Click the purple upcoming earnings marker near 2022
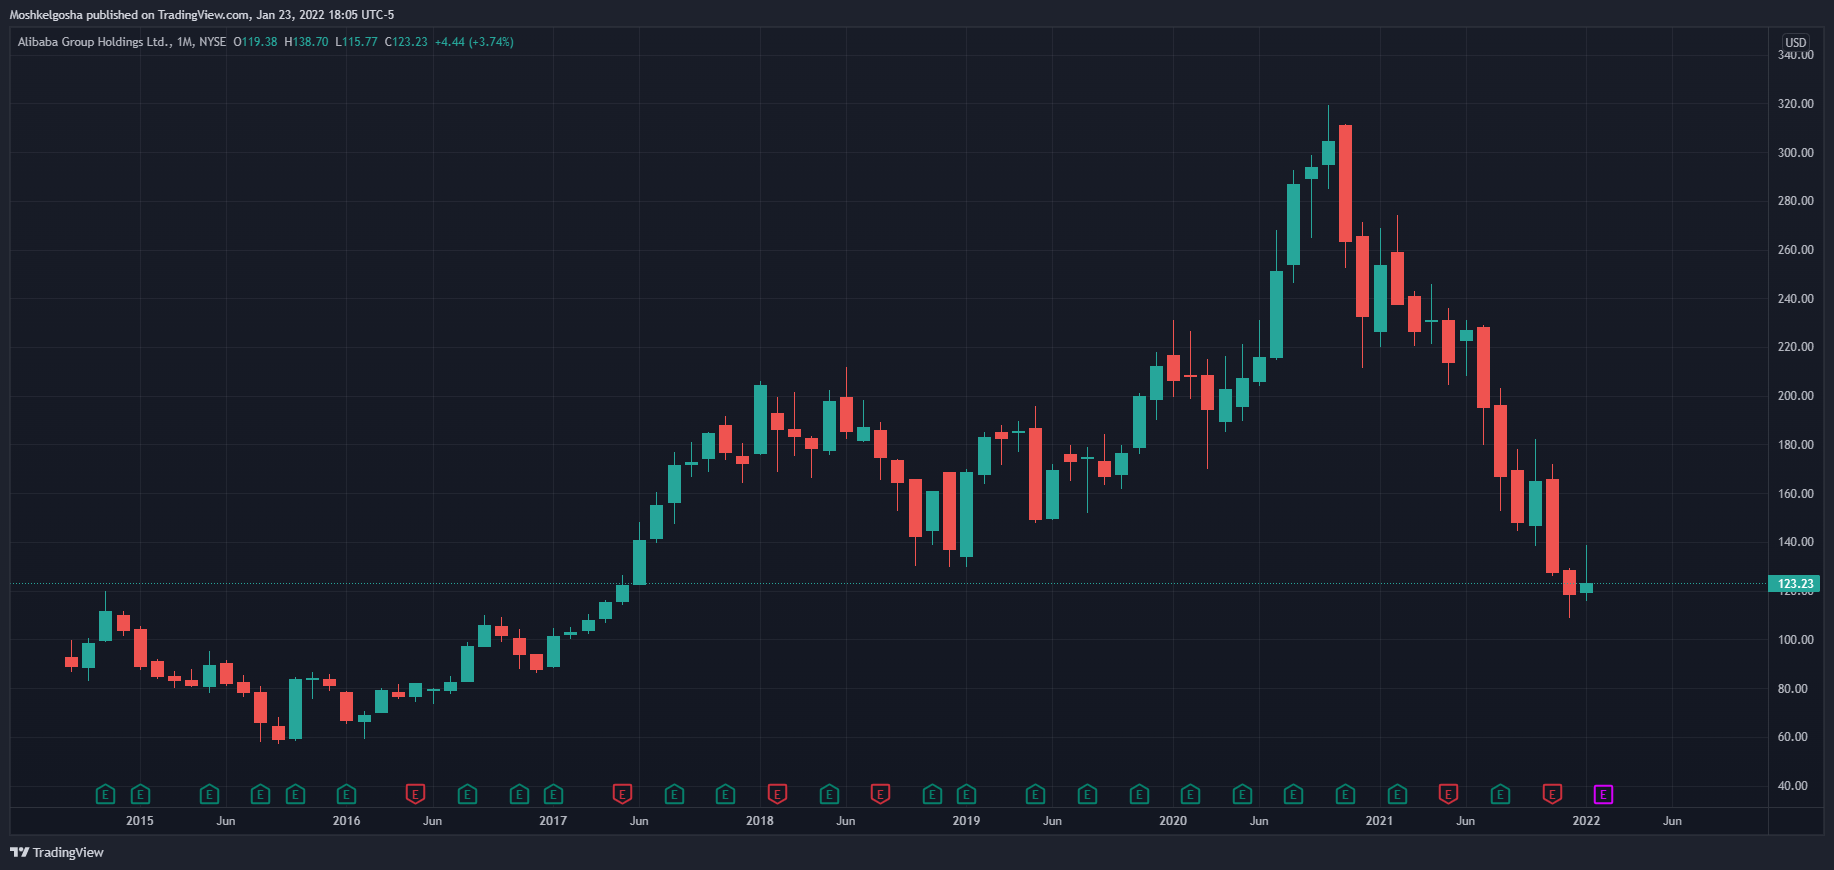The width and height of the screenshot is (1834, 870). pyautogui.click(x=1603, y=795)
